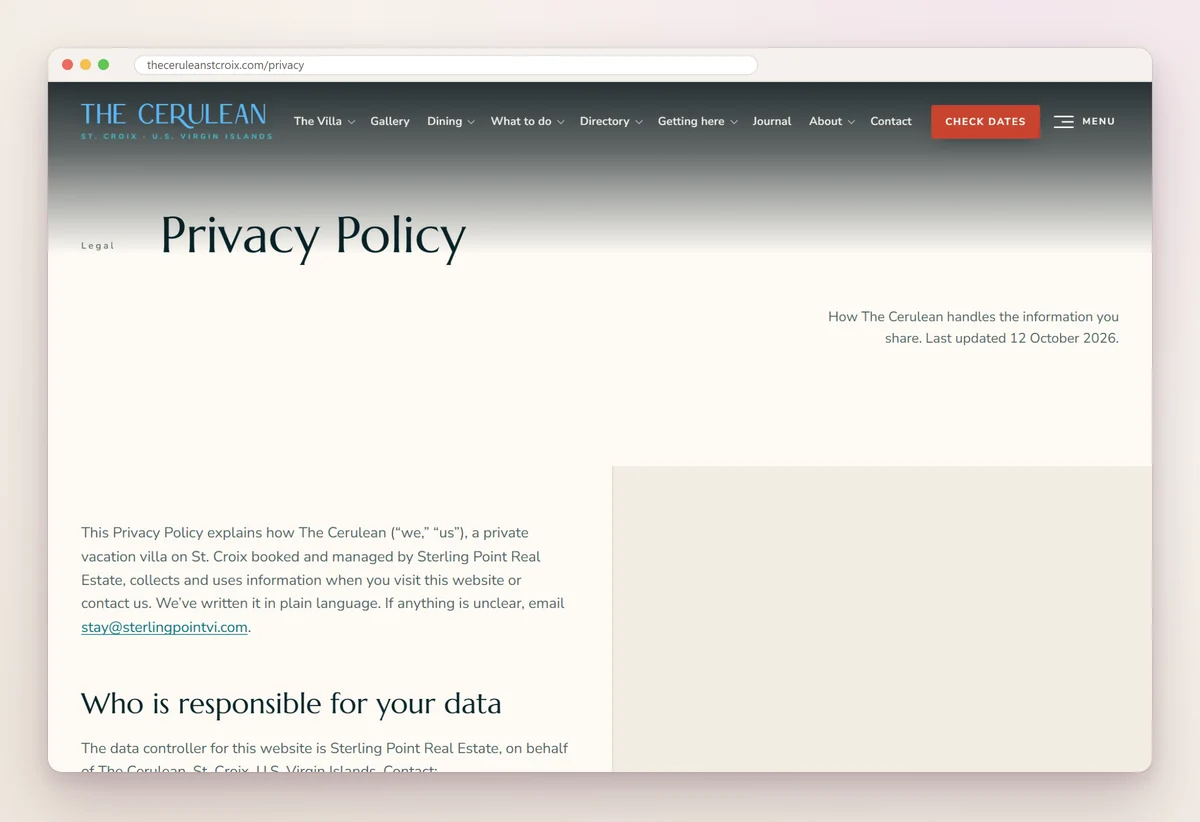Open the What to do menu
1200x822 pixels.
click(521, 121)
